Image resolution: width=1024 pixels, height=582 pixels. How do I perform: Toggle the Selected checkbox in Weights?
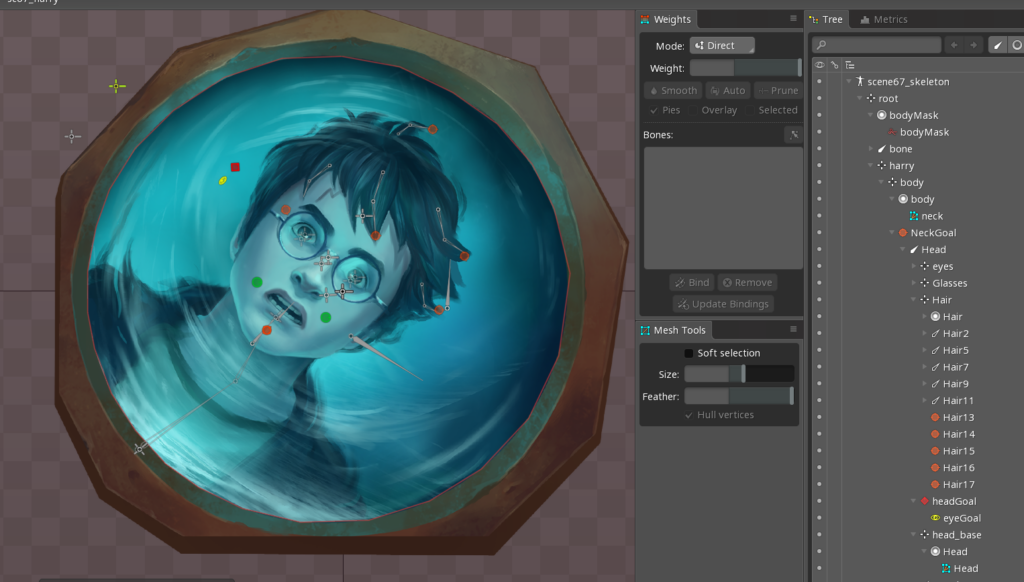(750, 110)
